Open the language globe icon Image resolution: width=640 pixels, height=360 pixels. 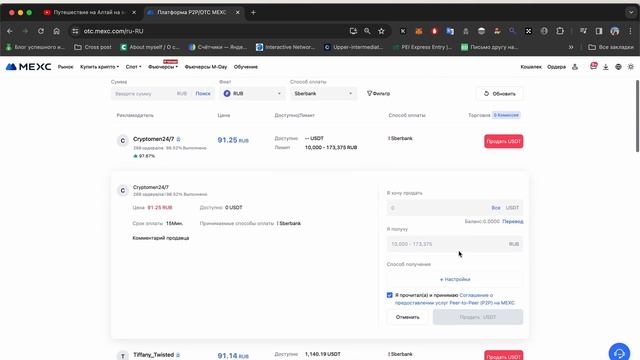point(618,67)
